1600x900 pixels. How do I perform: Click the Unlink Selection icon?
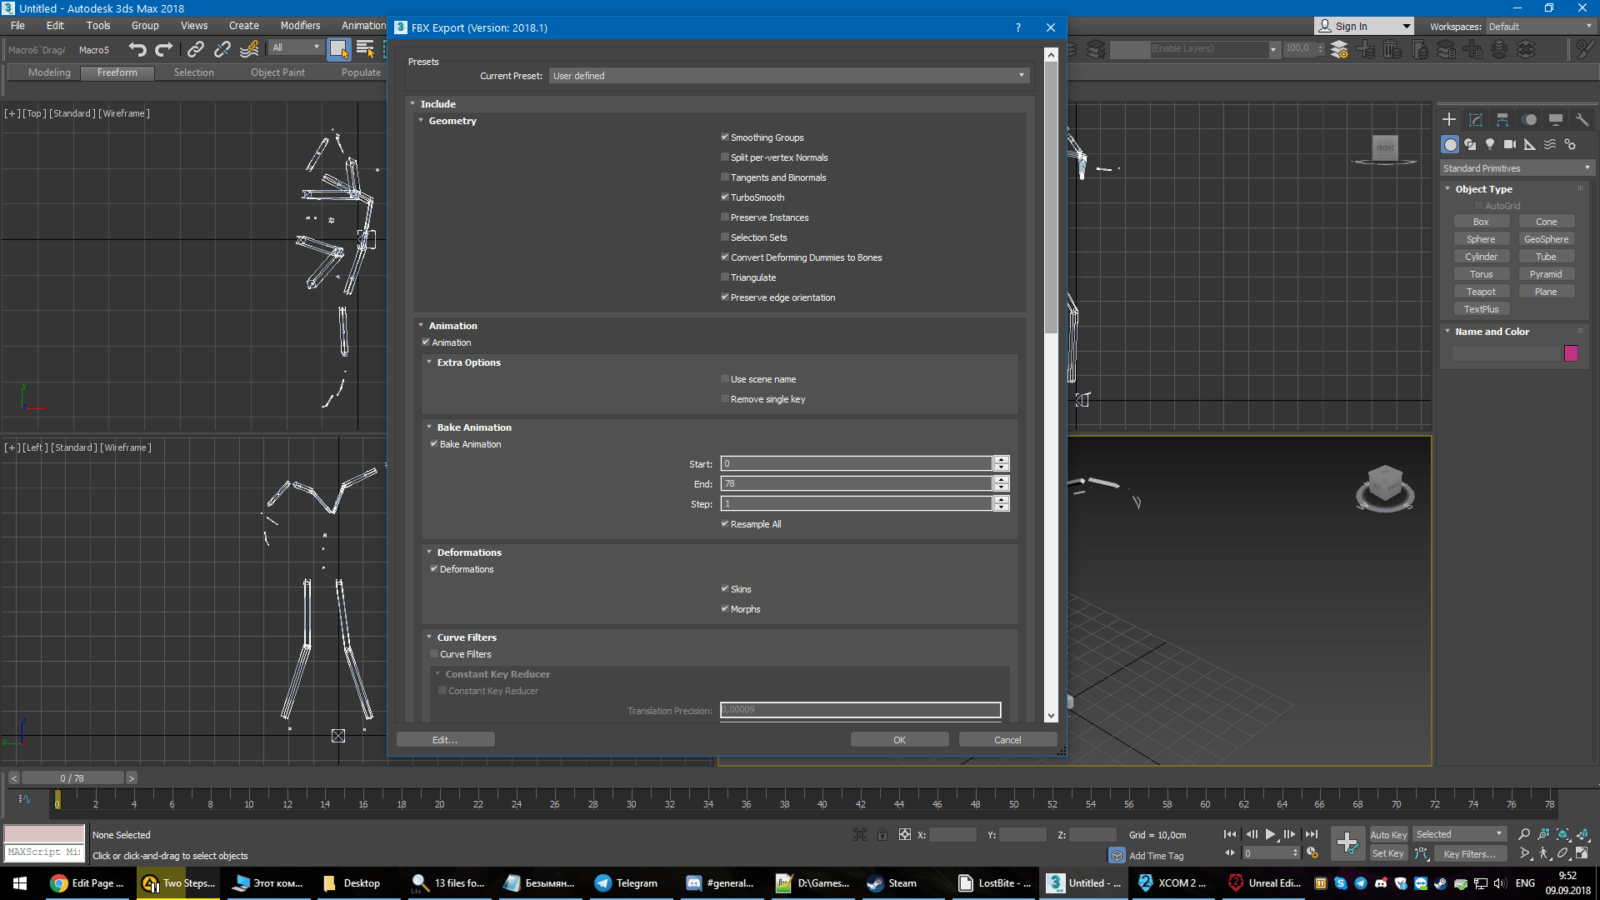[222, 49]
